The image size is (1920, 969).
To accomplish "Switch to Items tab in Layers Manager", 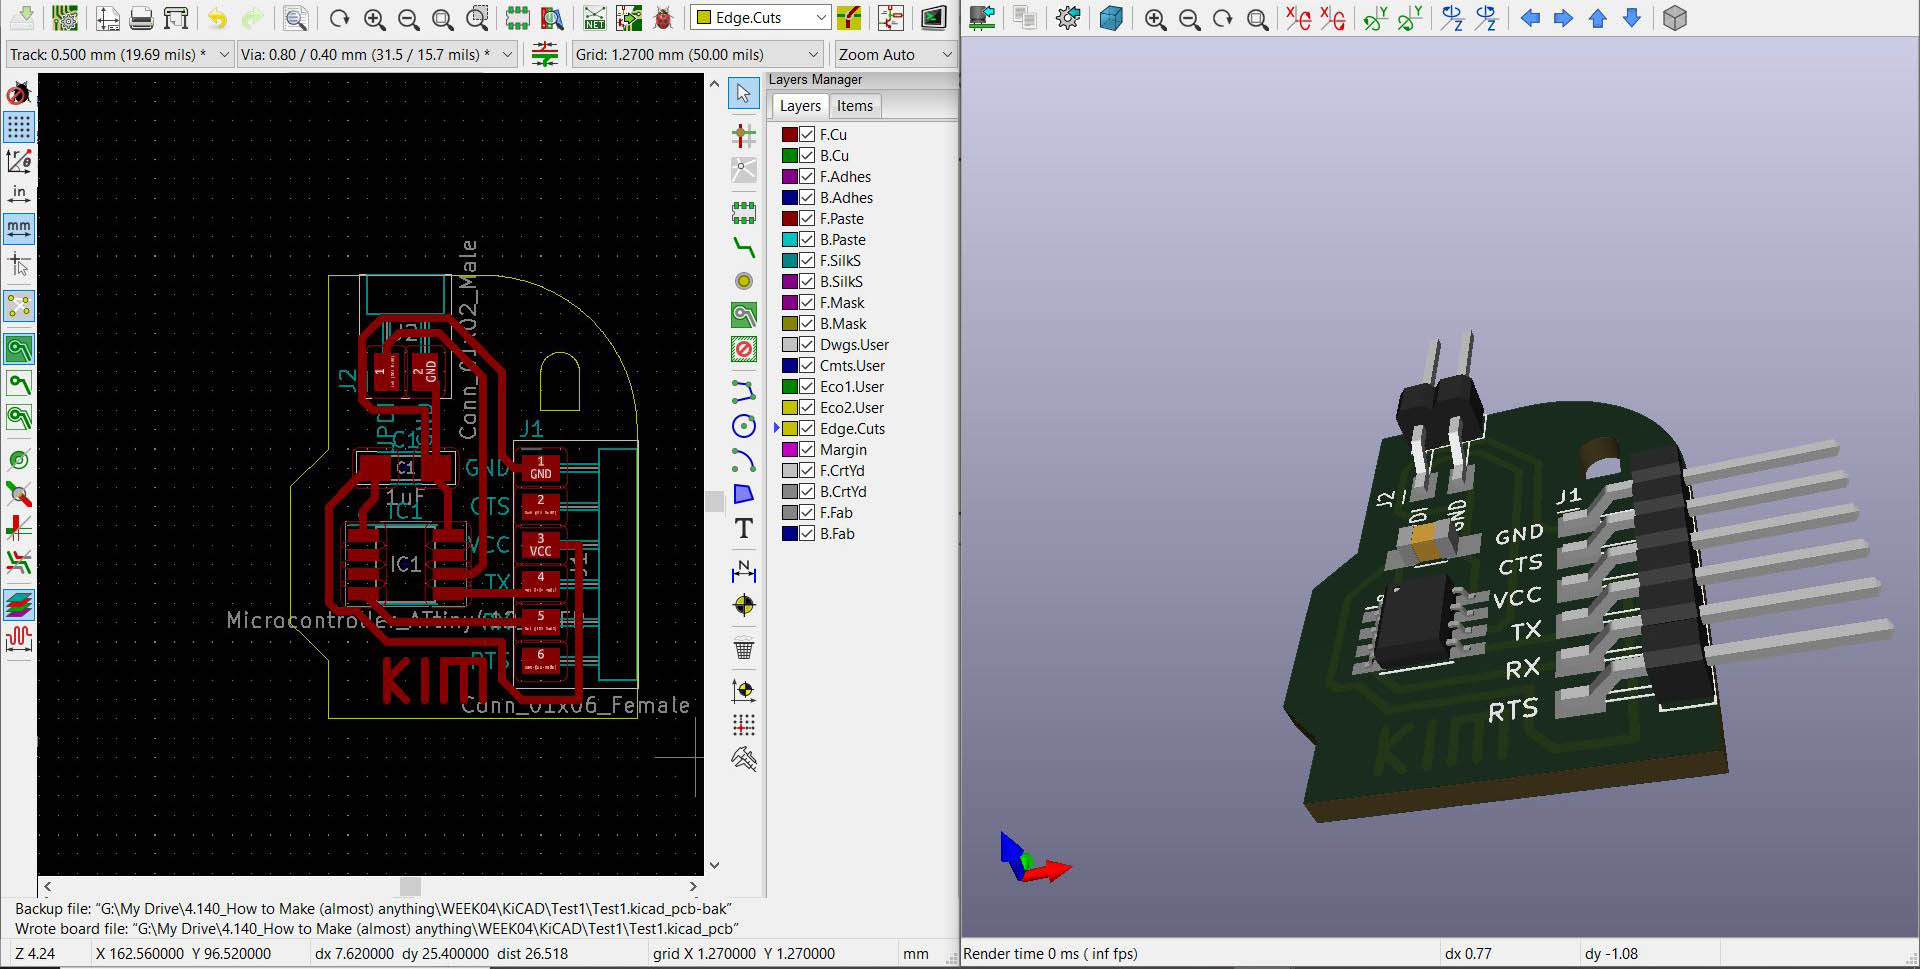I will [855, 106].
